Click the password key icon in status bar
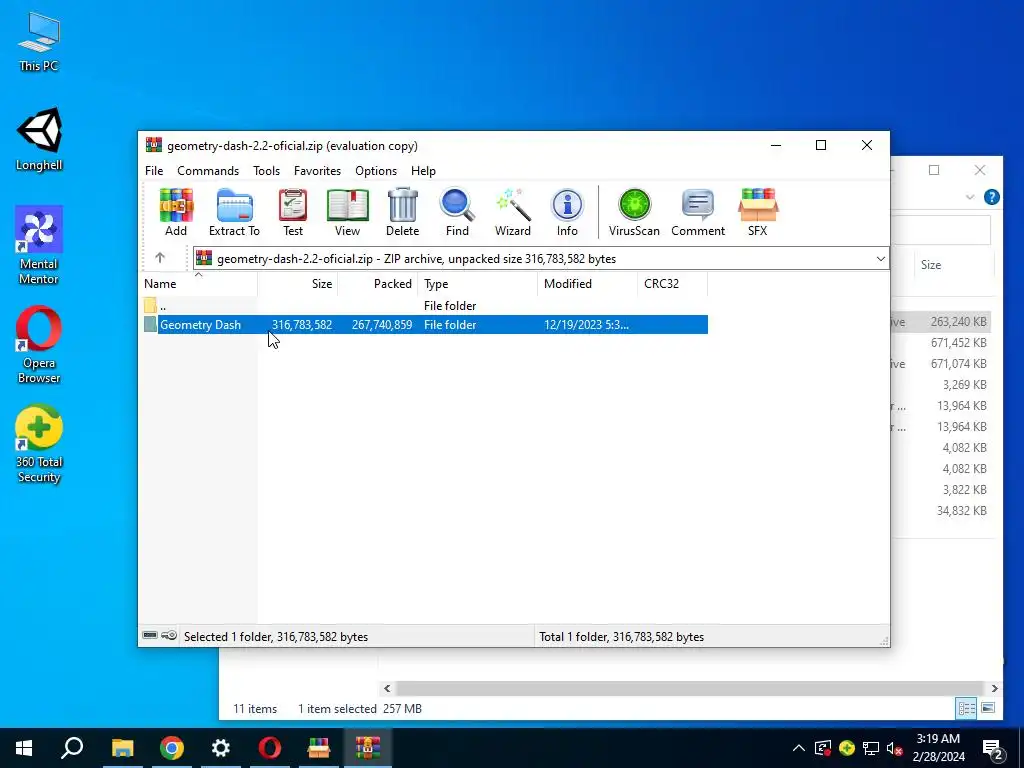 (x=168, y=635)
